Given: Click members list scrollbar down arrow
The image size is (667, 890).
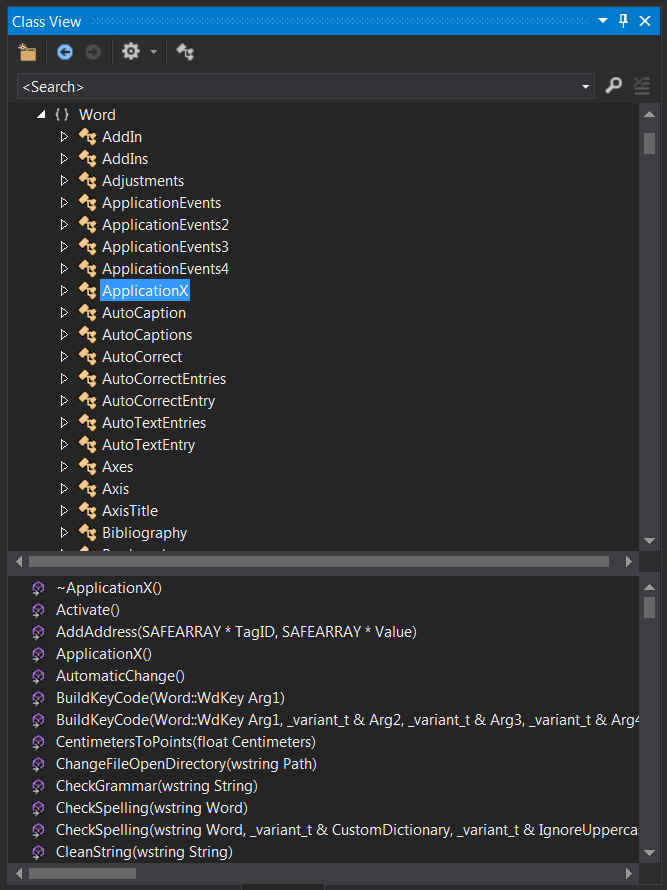Looking at the screenshot, I should pyautogui.click(x=649, y=852).
